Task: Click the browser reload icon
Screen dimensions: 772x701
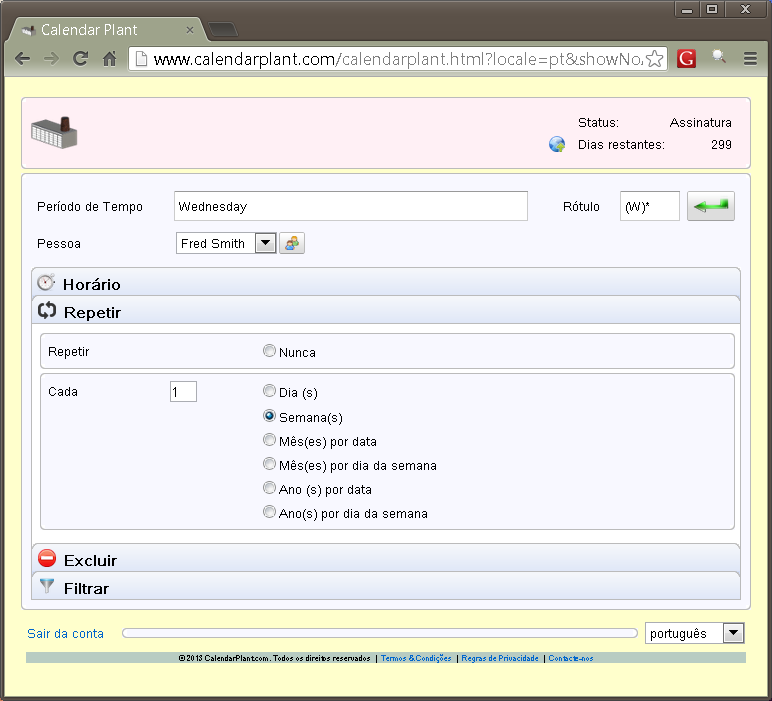Action: (81, 59)
